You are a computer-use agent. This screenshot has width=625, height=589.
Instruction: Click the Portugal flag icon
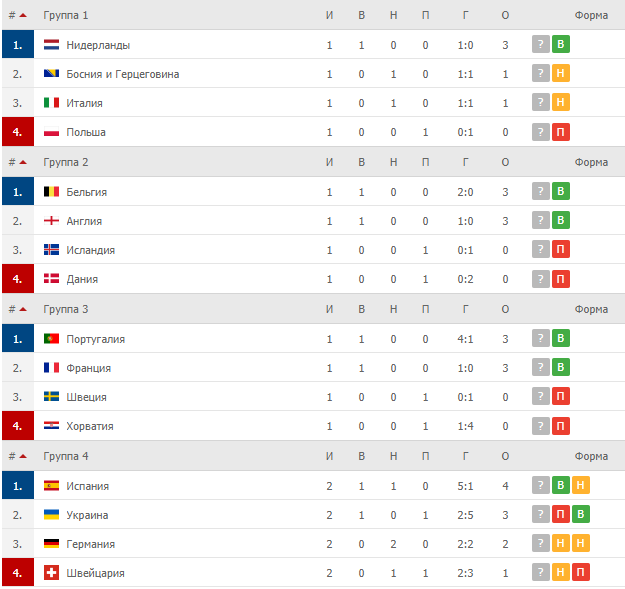coord(52,339)
